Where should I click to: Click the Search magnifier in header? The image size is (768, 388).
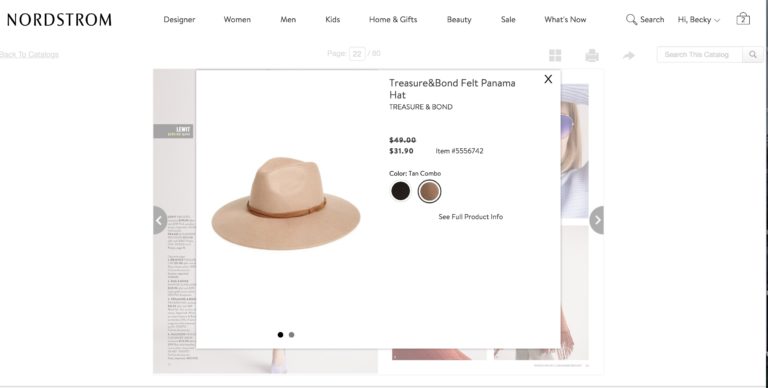pos(631,20)
